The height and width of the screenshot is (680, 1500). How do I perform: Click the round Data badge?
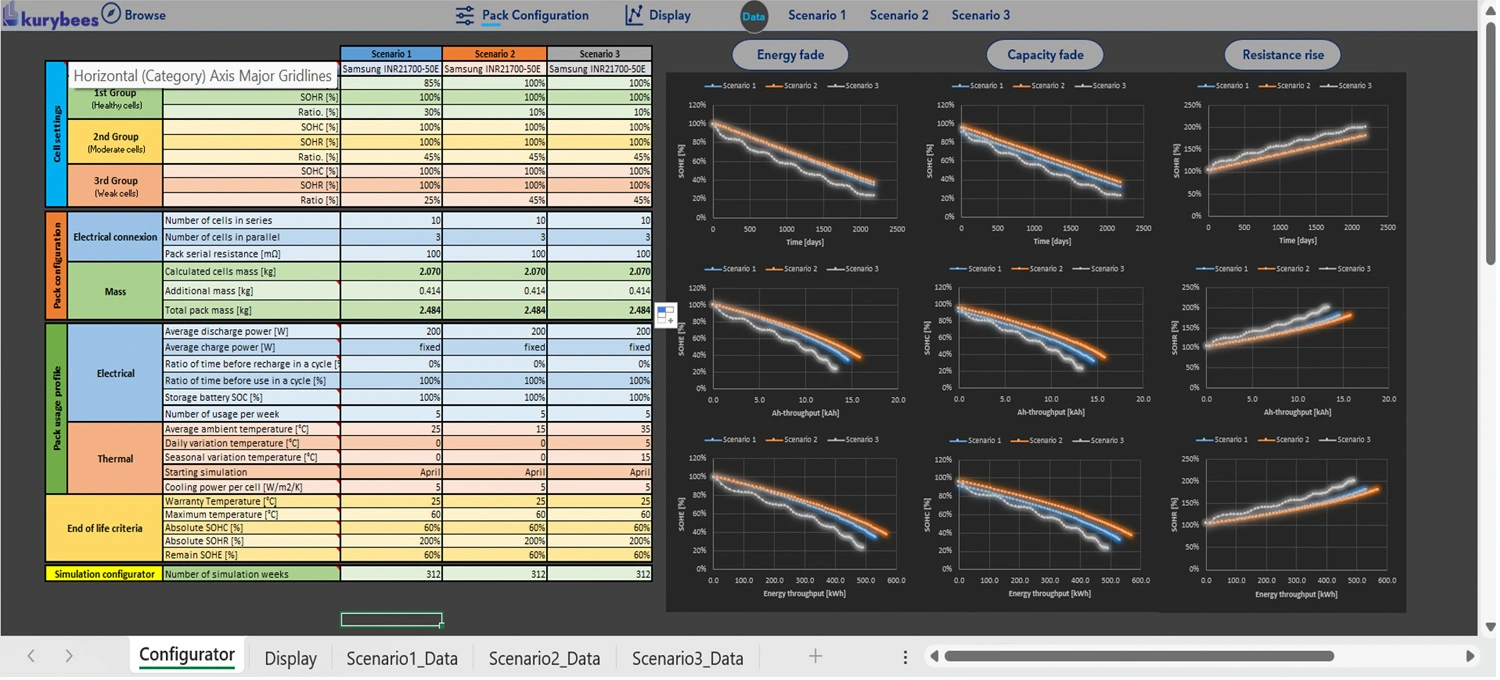point(754,16)
